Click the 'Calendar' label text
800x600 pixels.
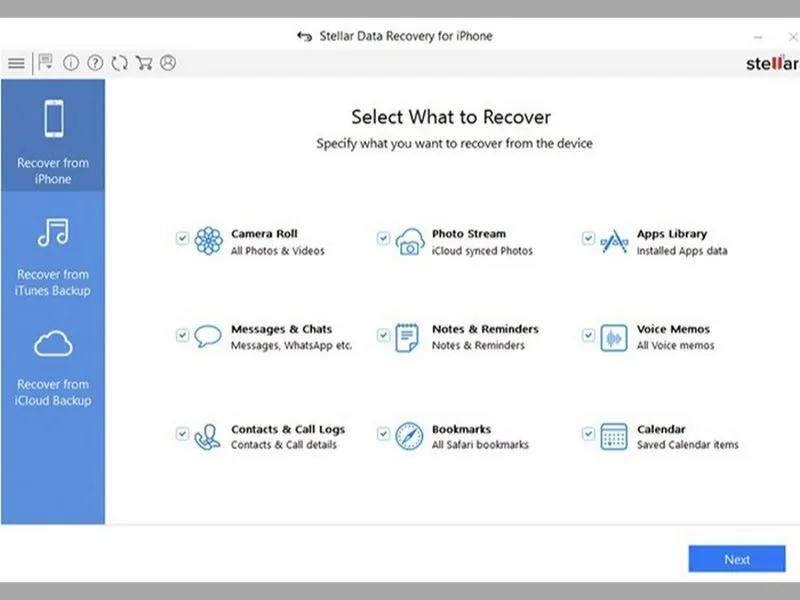[x=661, y=429]
